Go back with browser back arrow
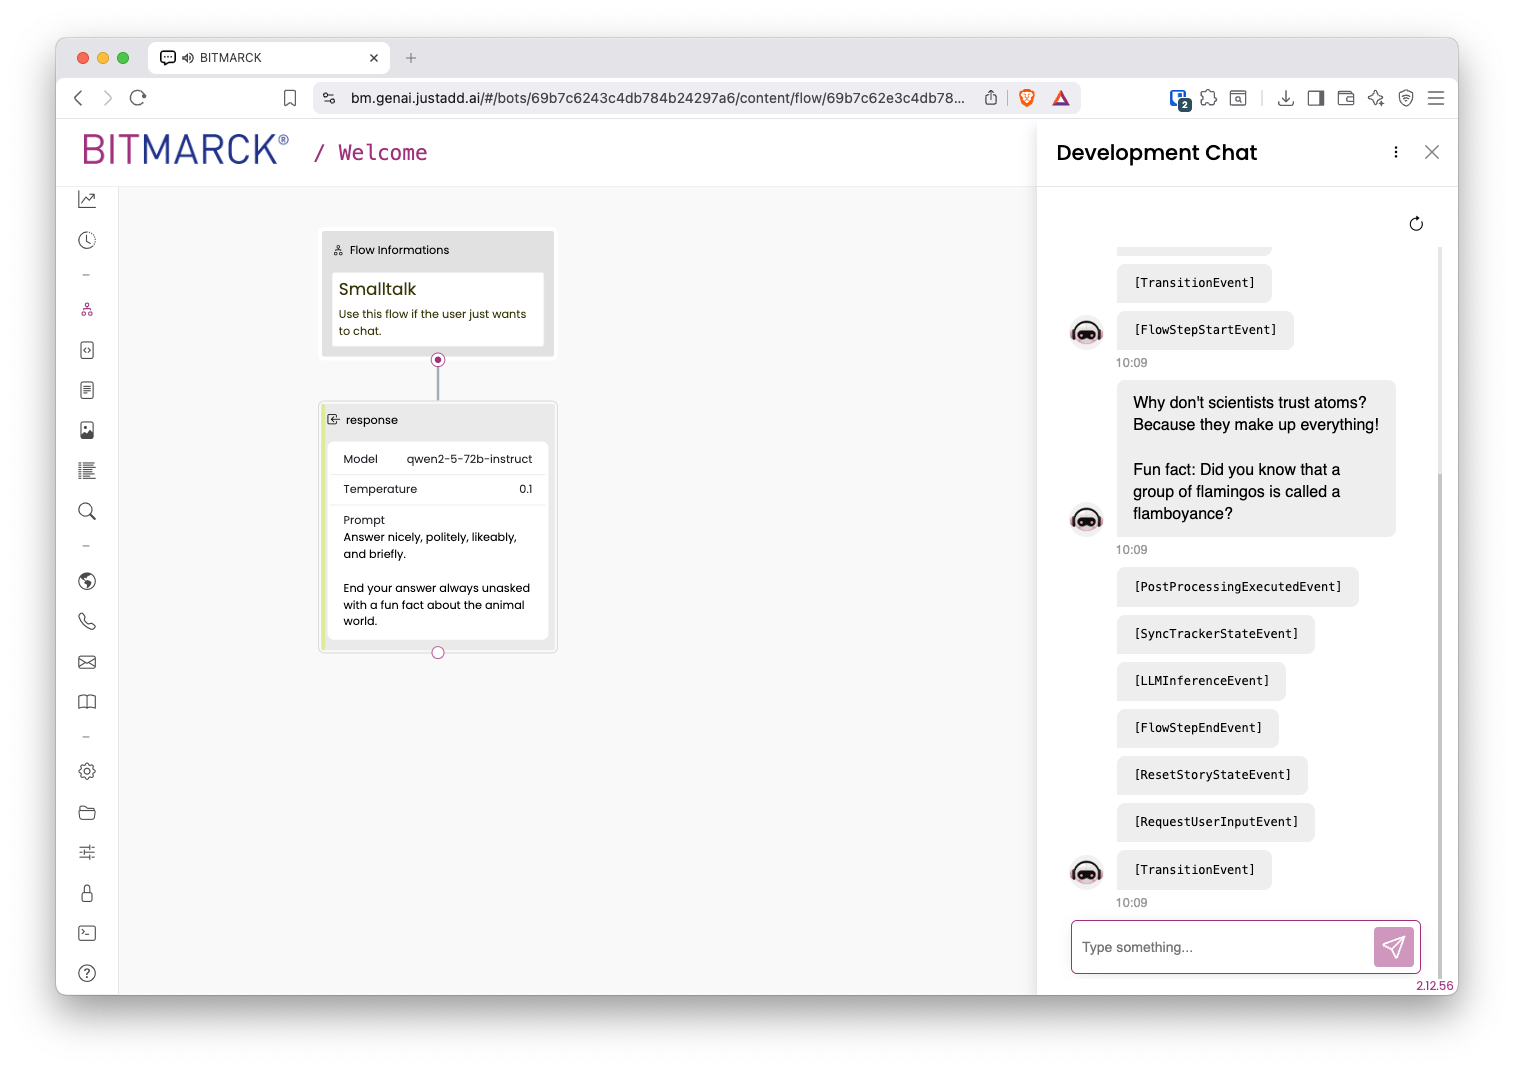This screenshot has width=1514, height=1069. [x=78, y=98]
